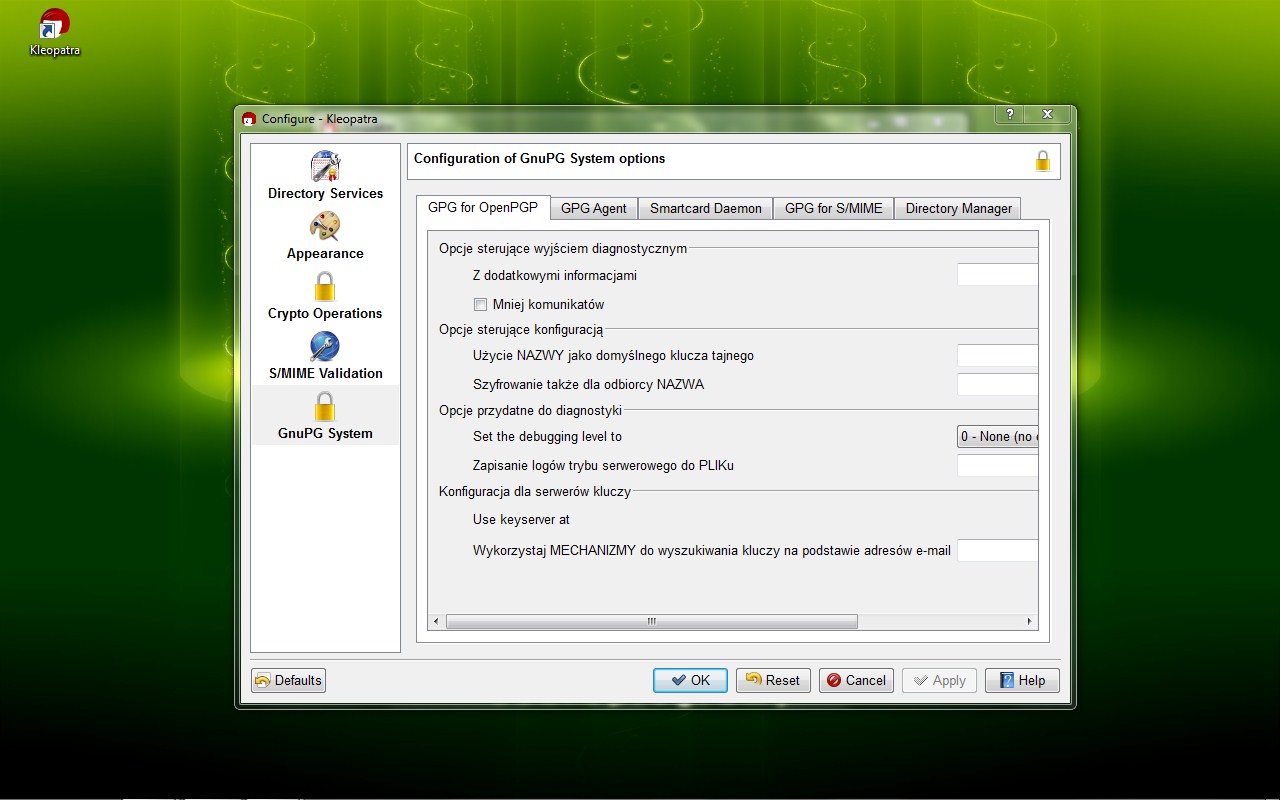
Task: Click the Use keyserver at input field
Action: tap(997, 519)
